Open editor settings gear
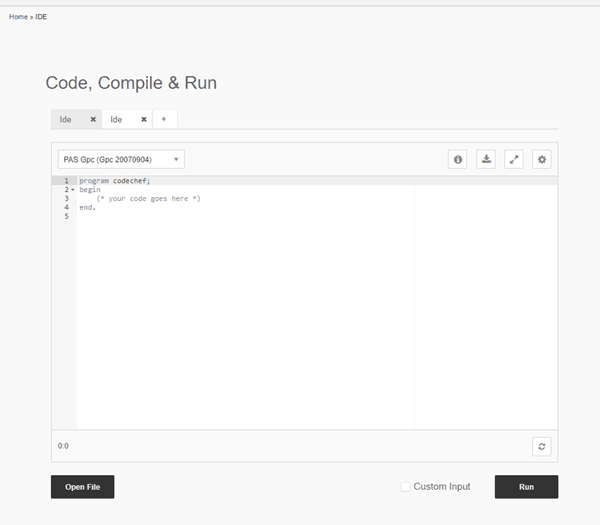This screenshot has height=525, width=600. click(x=542, y=159)
